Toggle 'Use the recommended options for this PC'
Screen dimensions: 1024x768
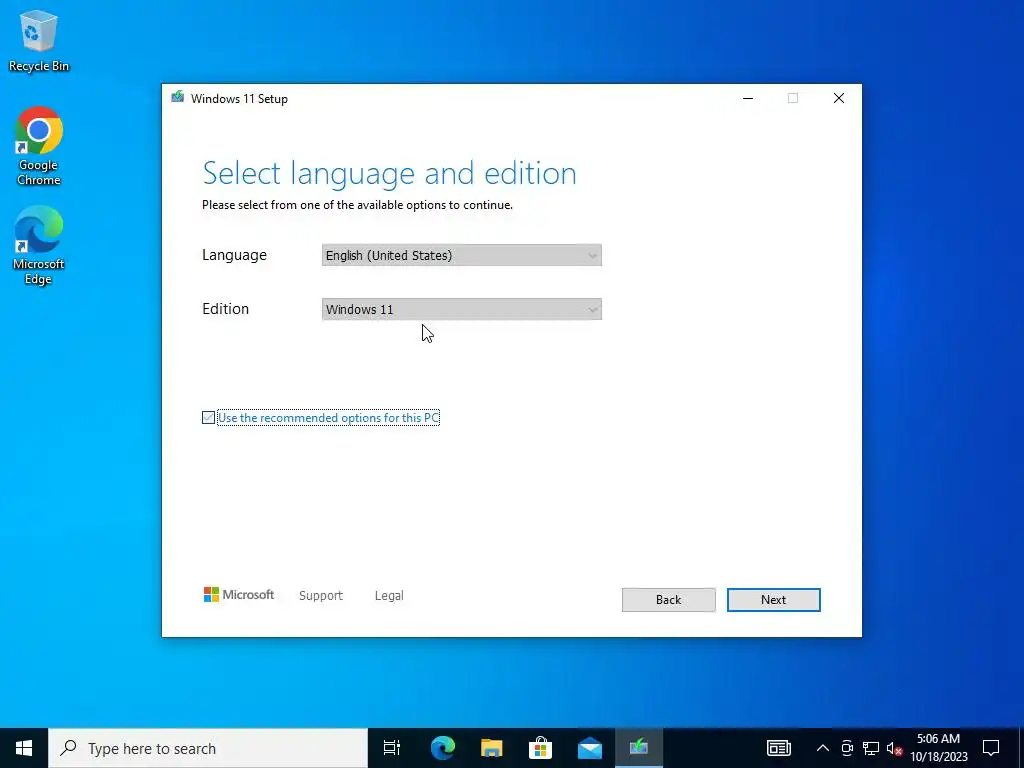click(x=321, y=417)
